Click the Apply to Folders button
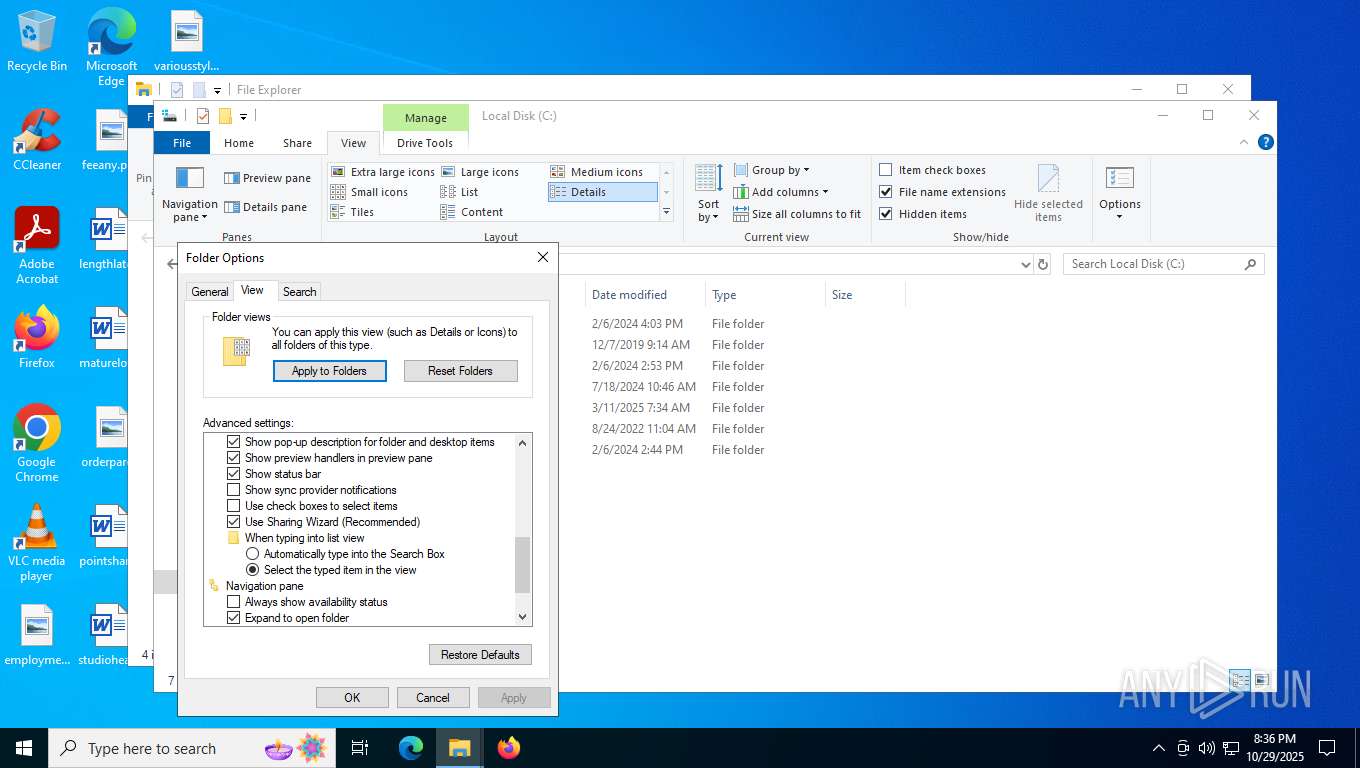Image resolution: width=1360 pixels, height=768 pixels. pos(329,371)
